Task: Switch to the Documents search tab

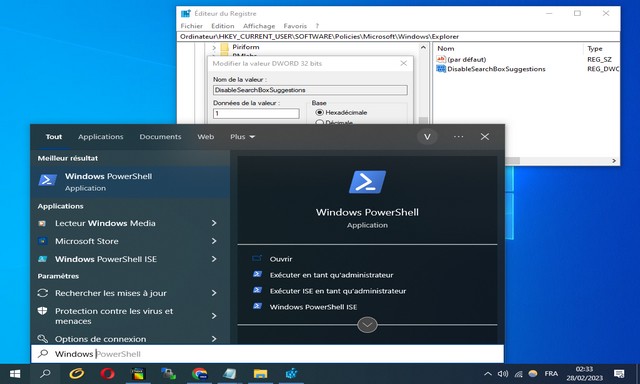Action: tap(160, 137)
